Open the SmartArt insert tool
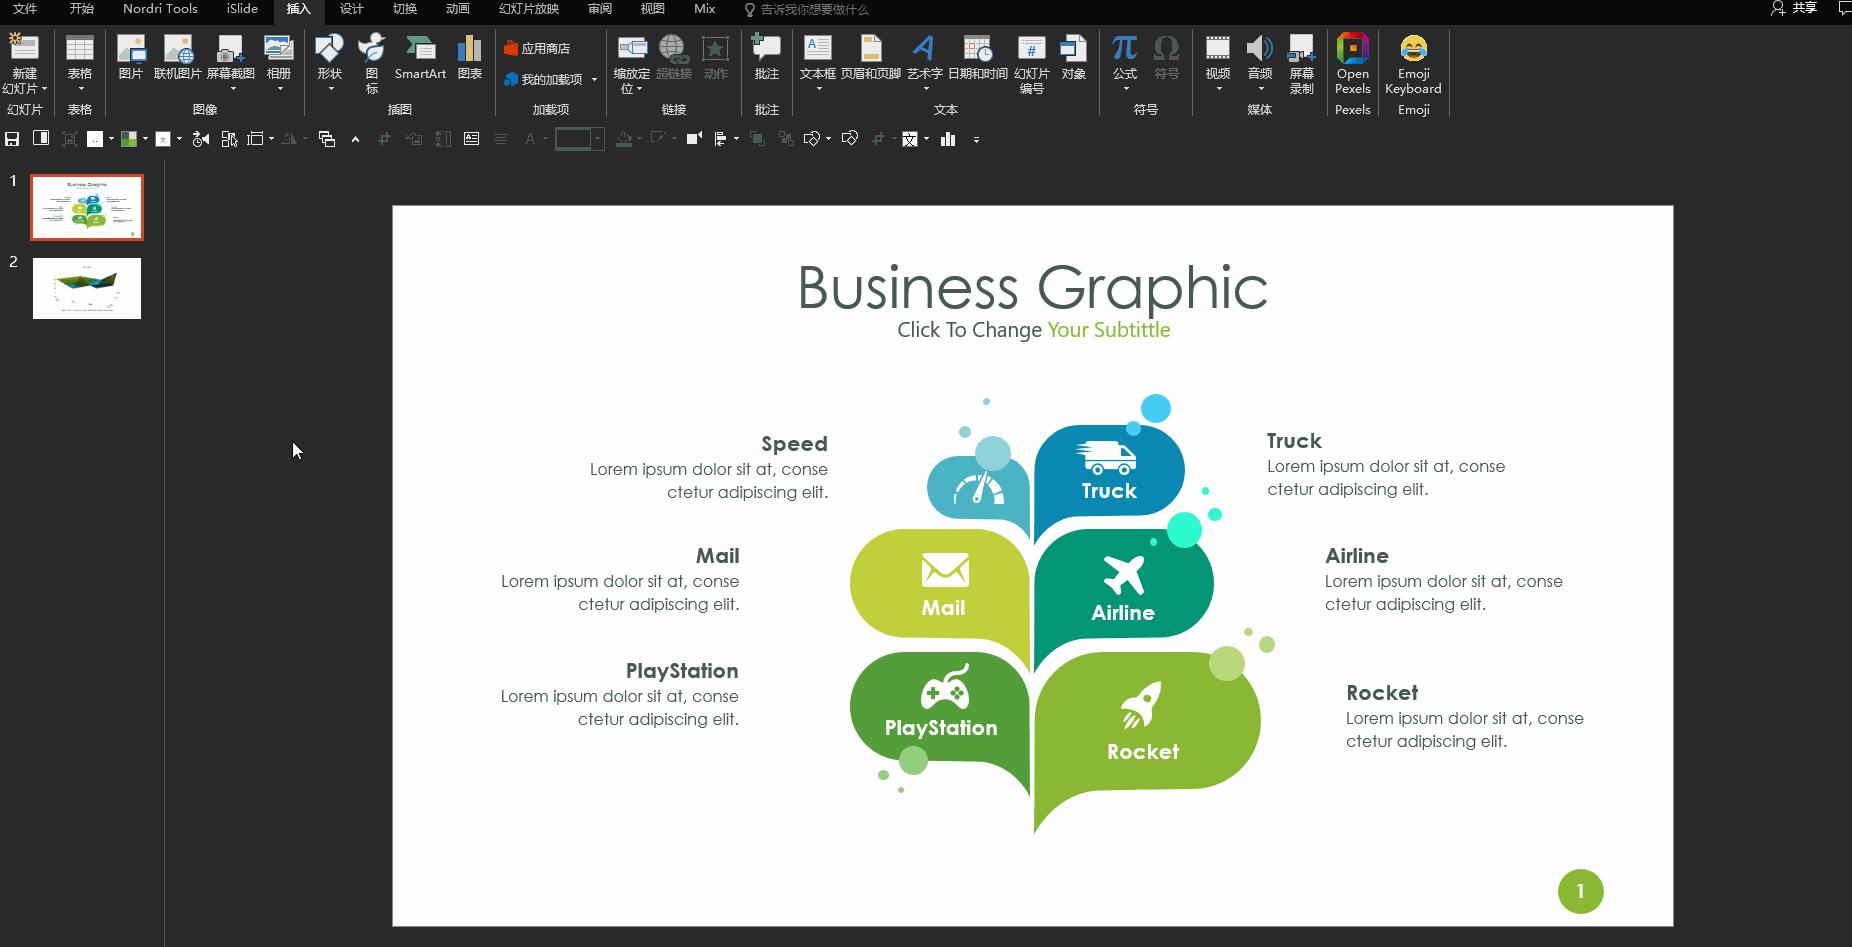 click(x=420, y=58)
